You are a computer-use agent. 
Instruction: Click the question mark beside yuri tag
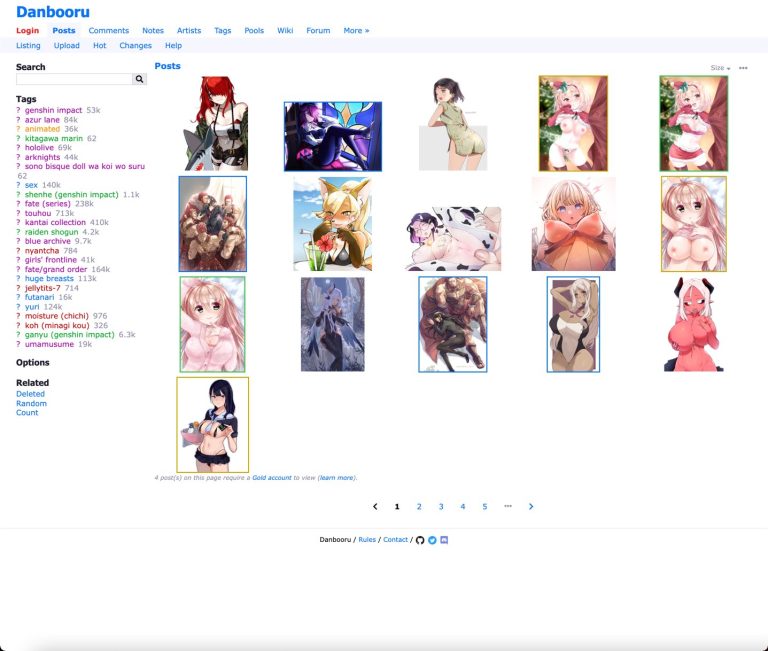point(18,307)
